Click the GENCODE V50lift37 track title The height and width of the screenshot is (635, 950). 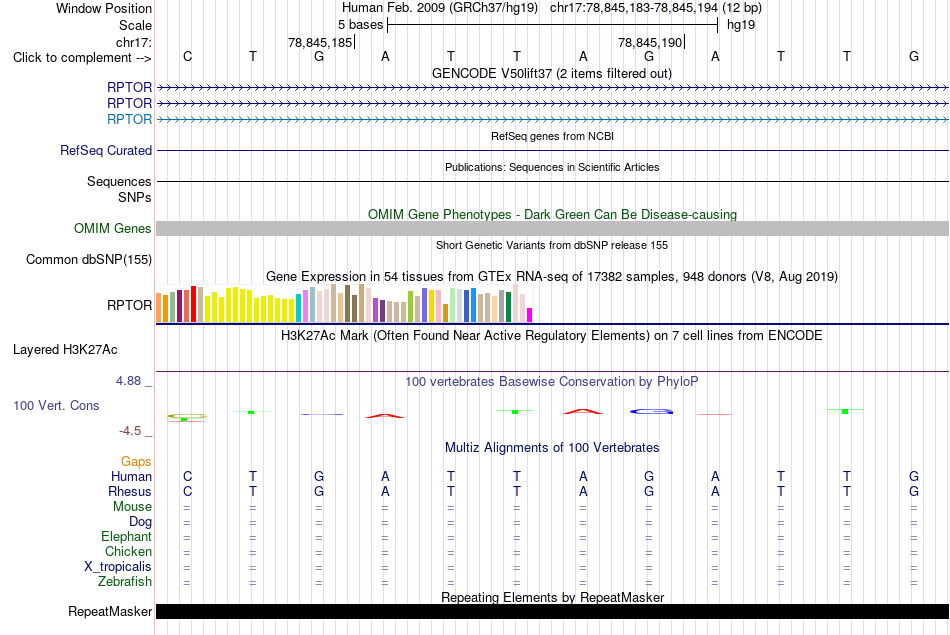(551, 73)
